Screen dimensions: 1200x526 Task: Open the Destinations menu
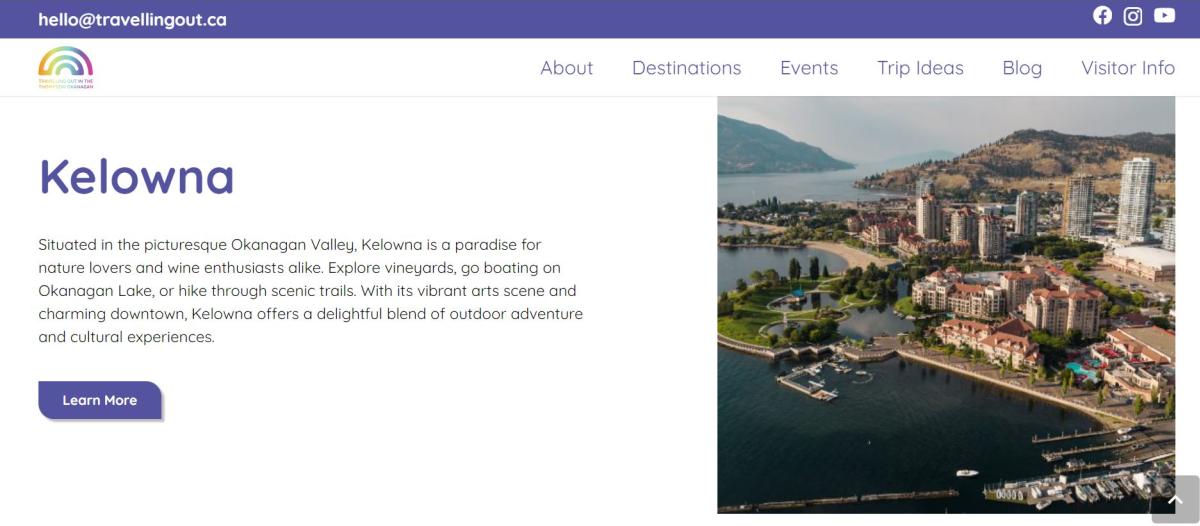tap(686, 68)
